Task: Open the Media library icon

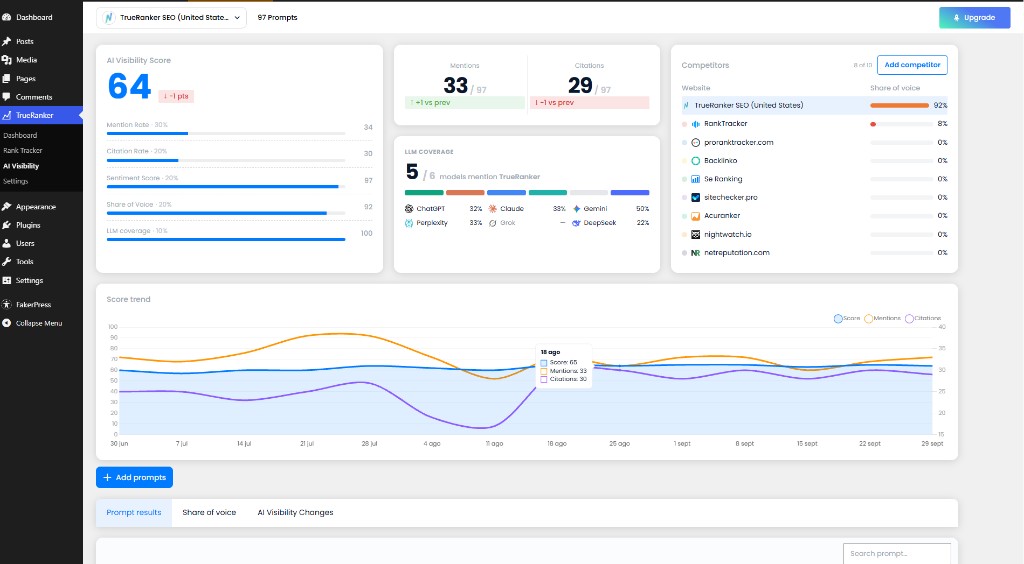Action: pyautogui.click(x=7, y=59)
